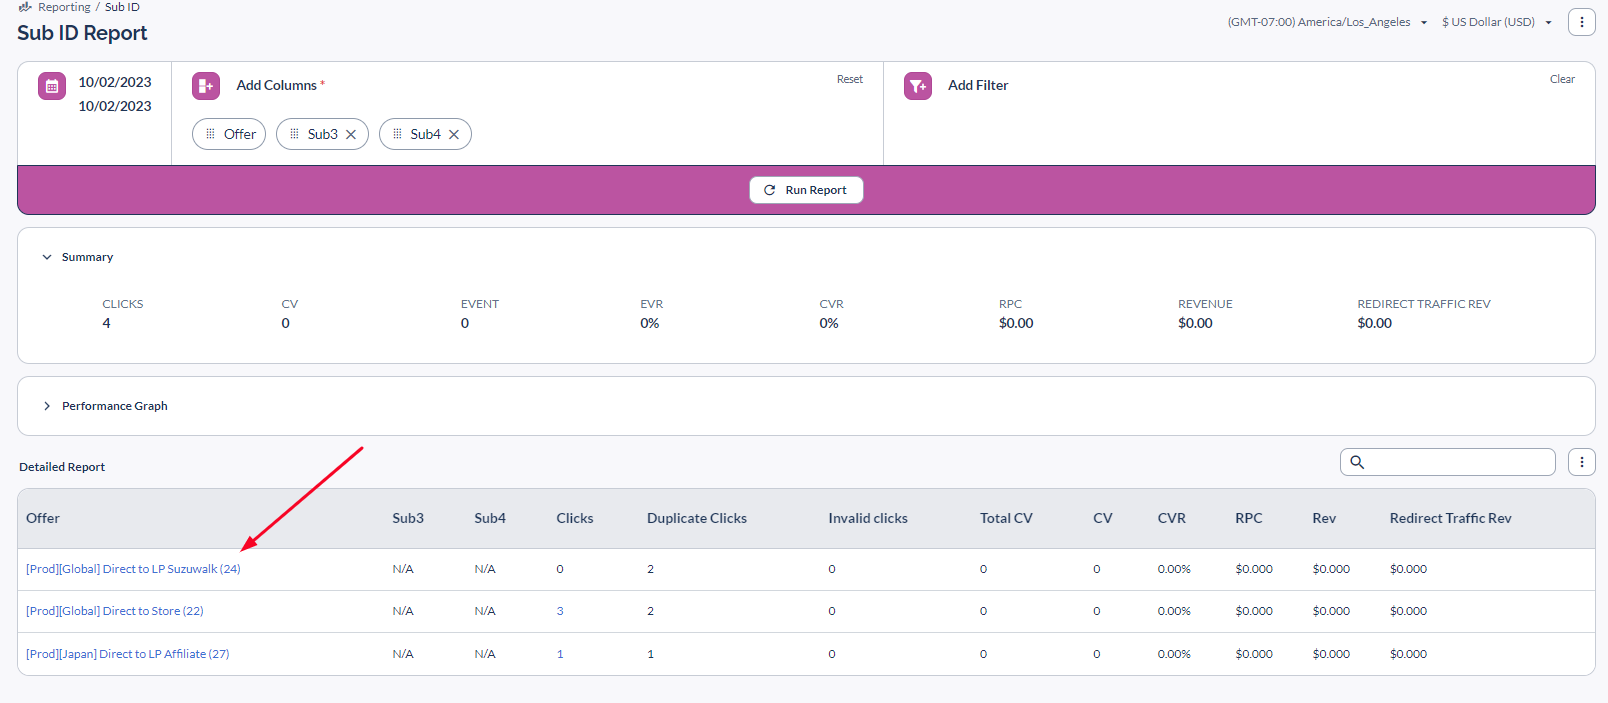
Task: Open the Direct to Store offer link
Action: 114,611
